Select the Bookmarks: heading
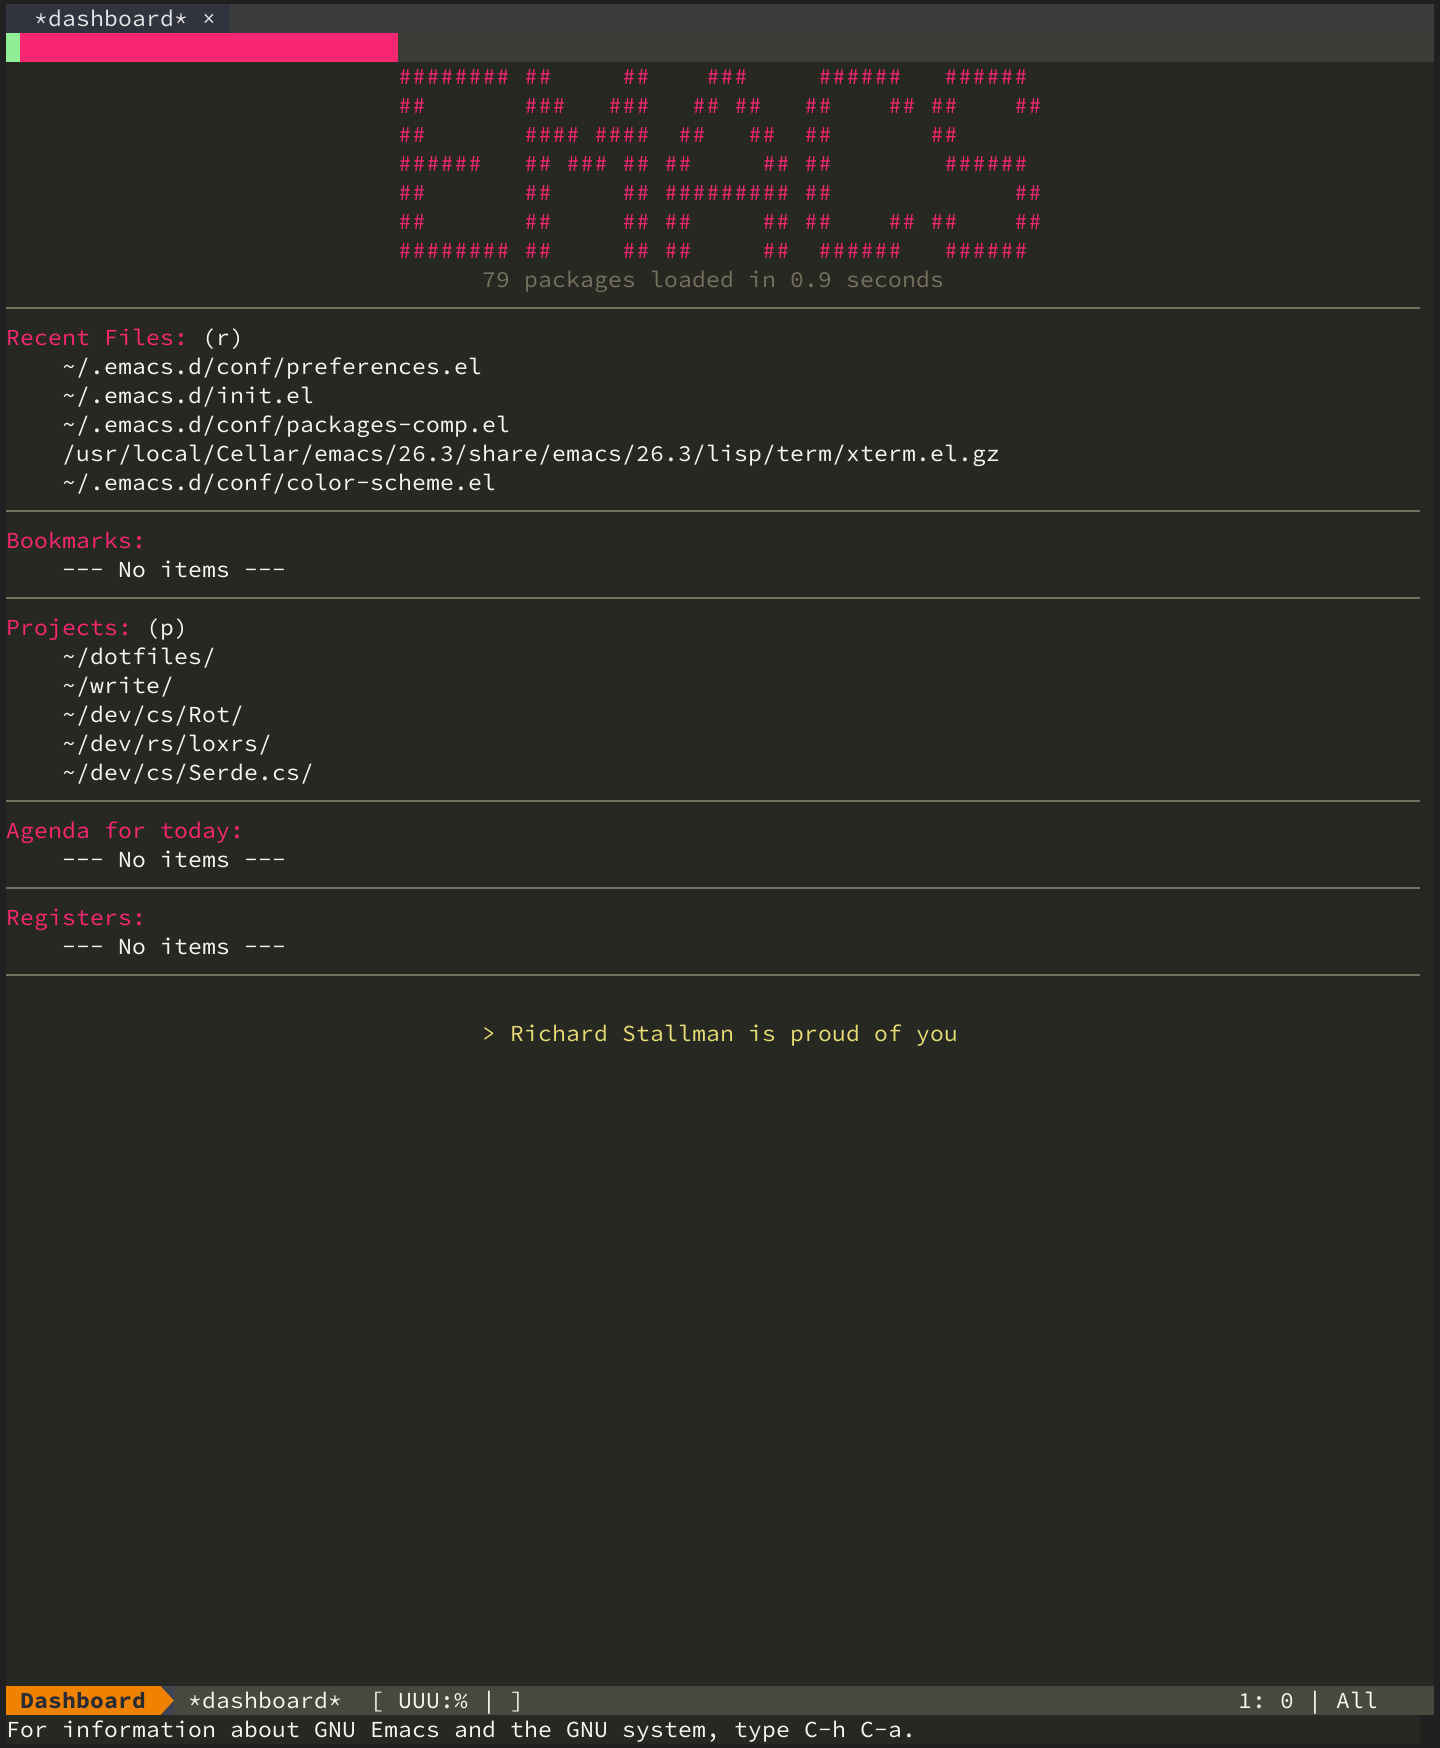The width and height of the screenshot is (1440, 1748). coord(76,541)
